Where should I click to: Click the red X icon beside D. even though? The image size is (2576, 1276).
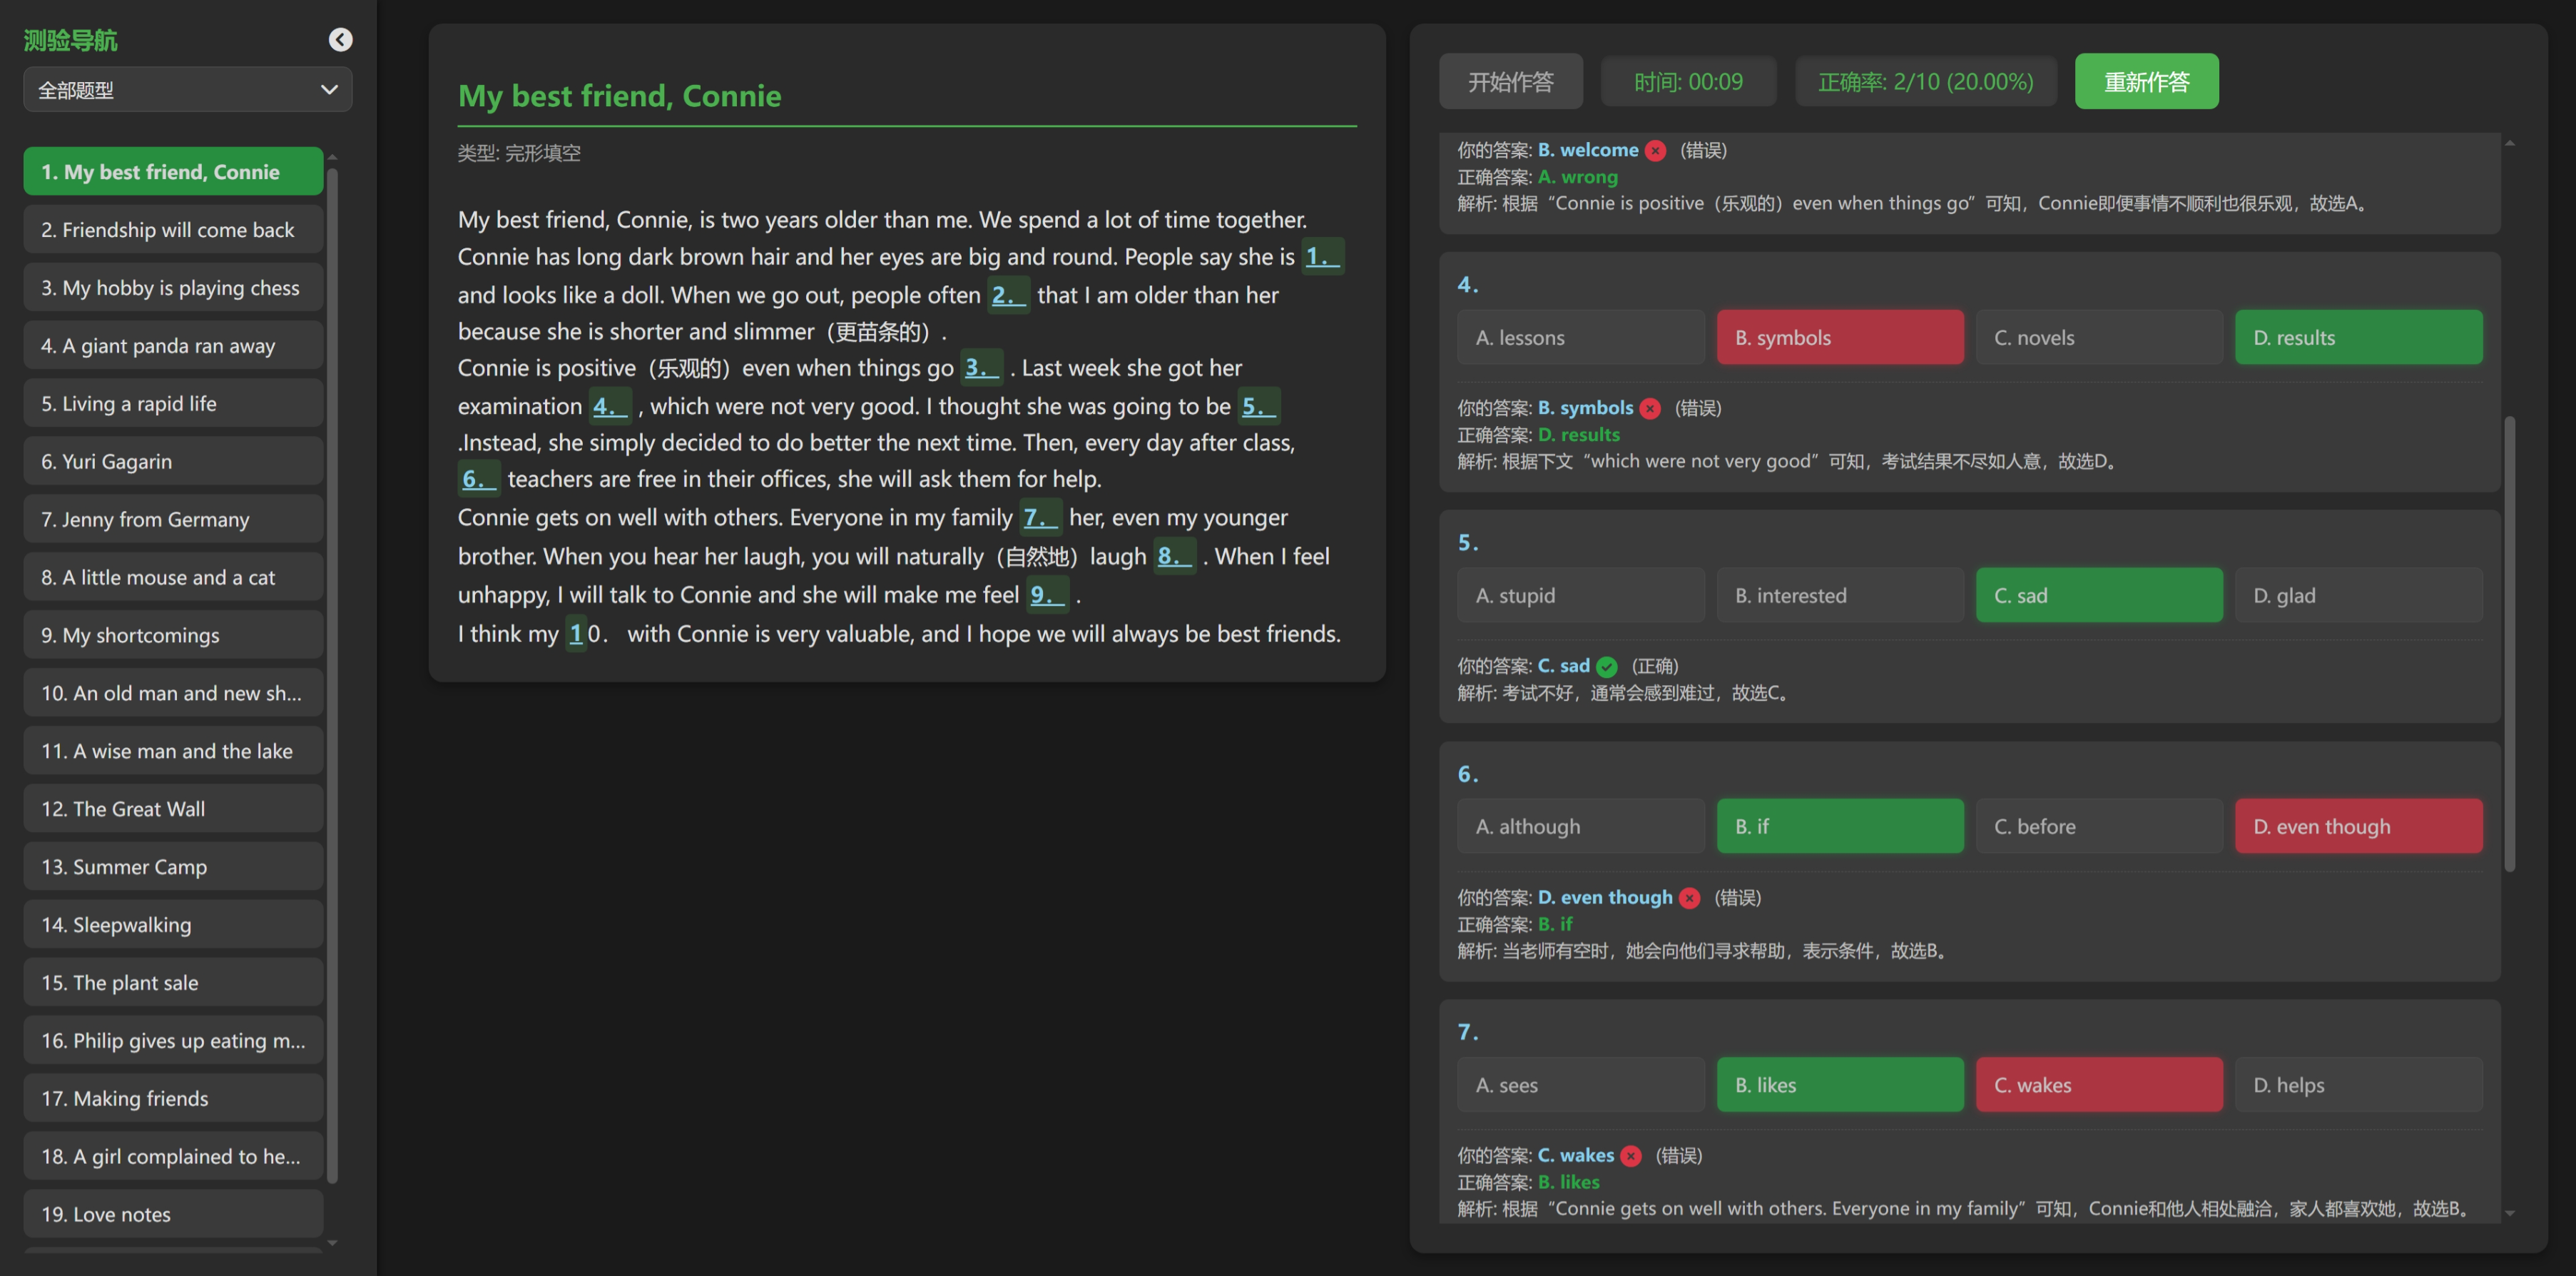pyautogui.click(x=1690, y=898)
